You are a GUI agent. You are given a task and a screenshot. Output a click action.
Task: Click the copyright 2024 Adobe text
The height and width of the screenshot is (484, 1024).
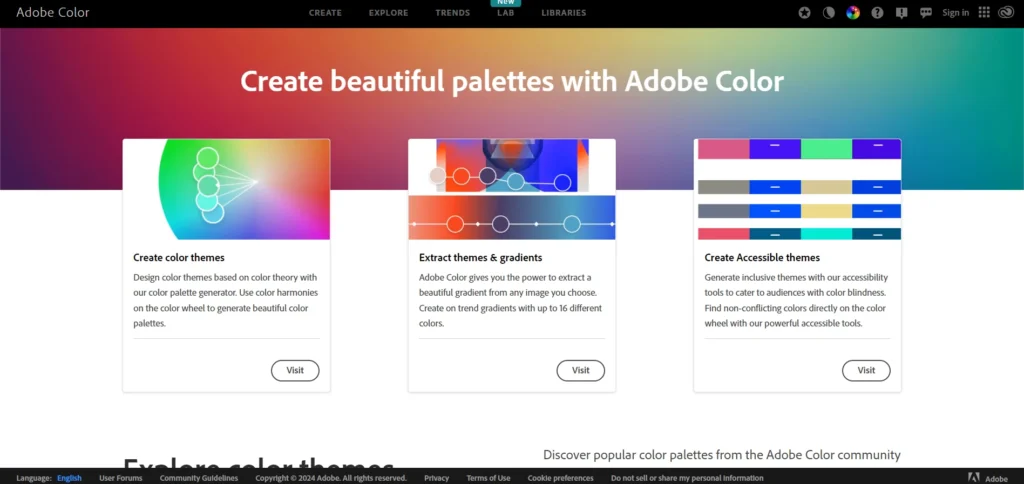click(x=331, y=478)
